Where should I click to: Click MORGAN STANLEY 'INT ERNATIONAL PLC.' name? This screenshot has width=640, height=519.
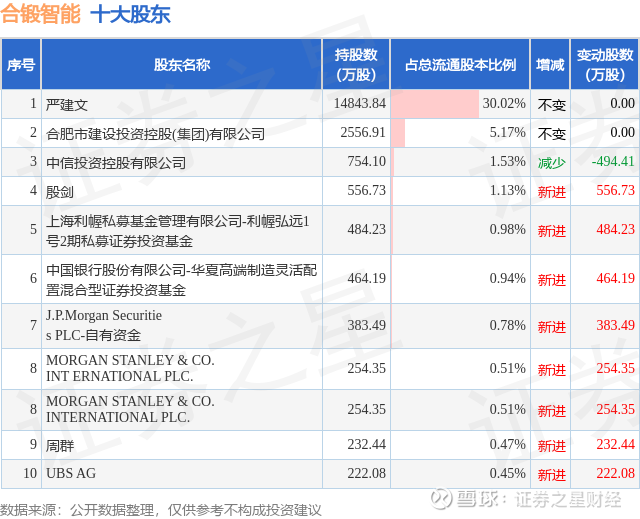(x=130, y=368)
